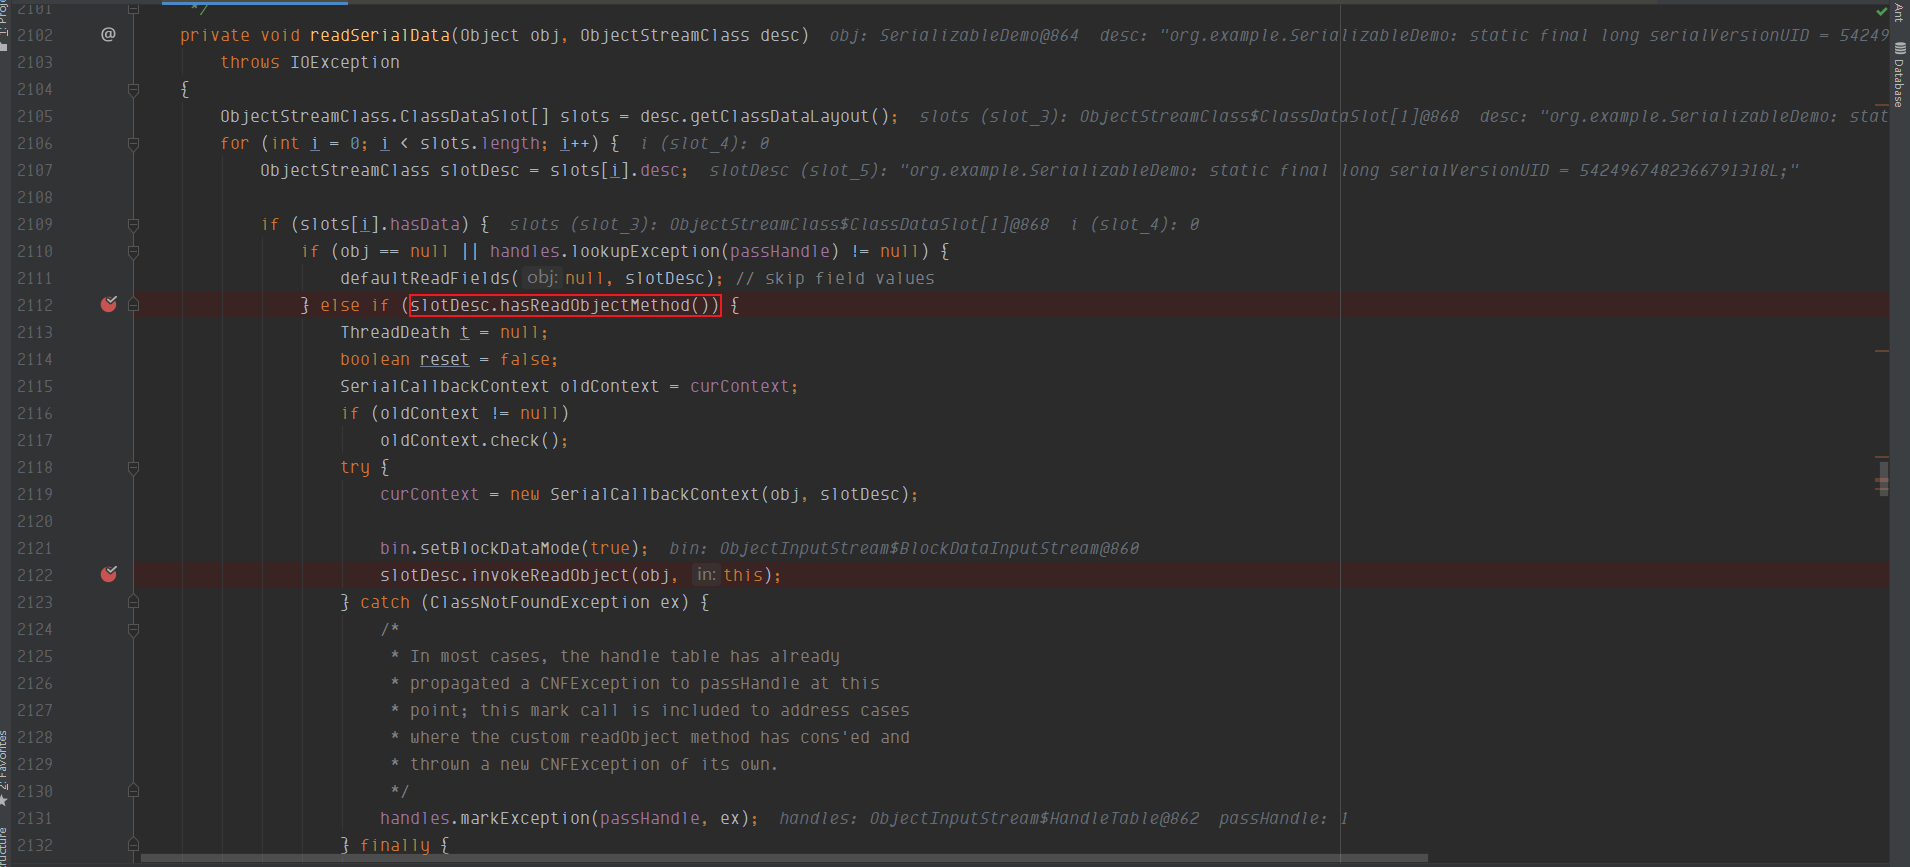The width and height of the screenshot is (1910, 867).
Task: Click the 'reset' variable on line 2114
Action: tap(444, 359)
